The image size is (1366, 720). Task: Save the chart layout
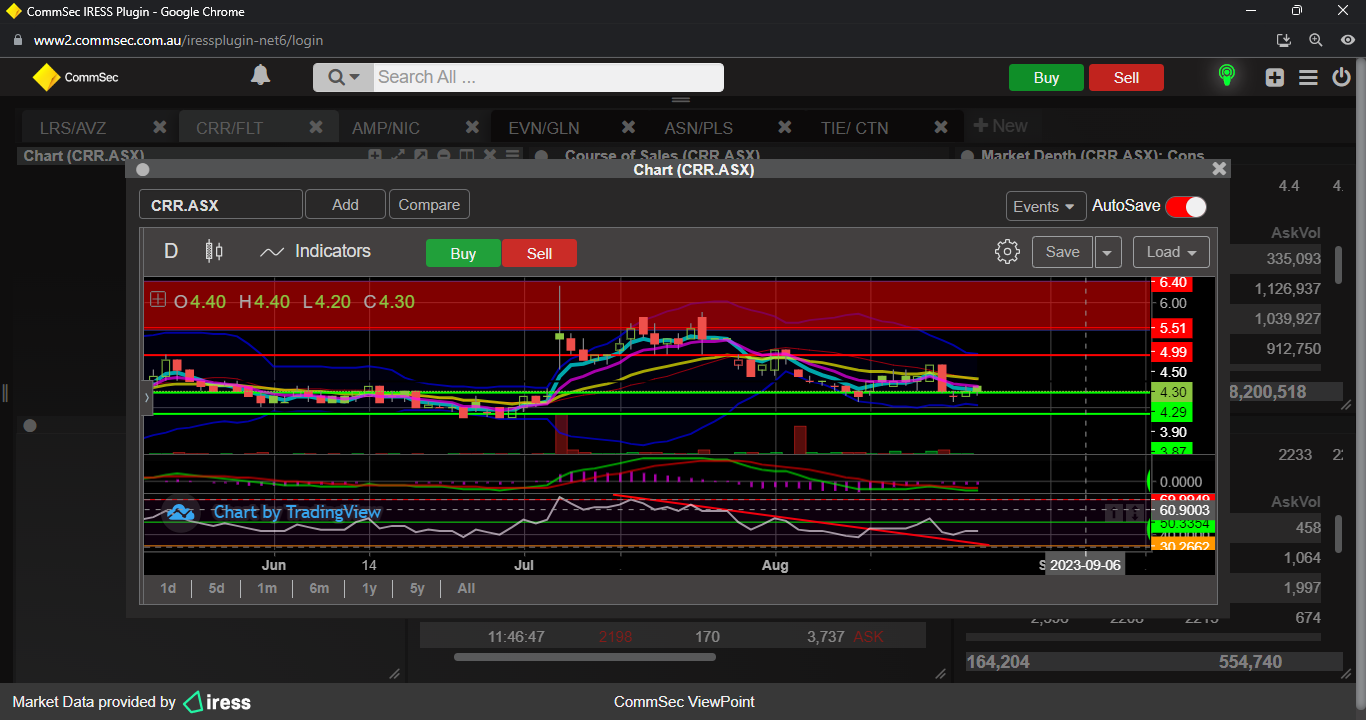click(1062, 252)
